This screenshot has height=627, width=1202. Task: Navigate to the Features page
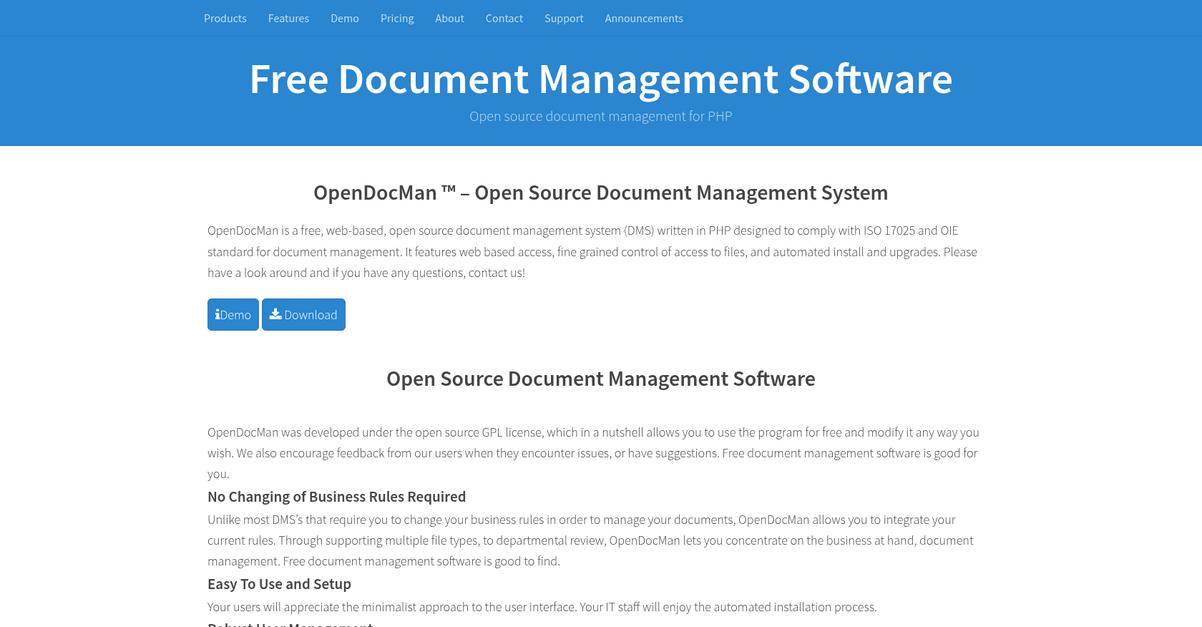coord(288,17)
